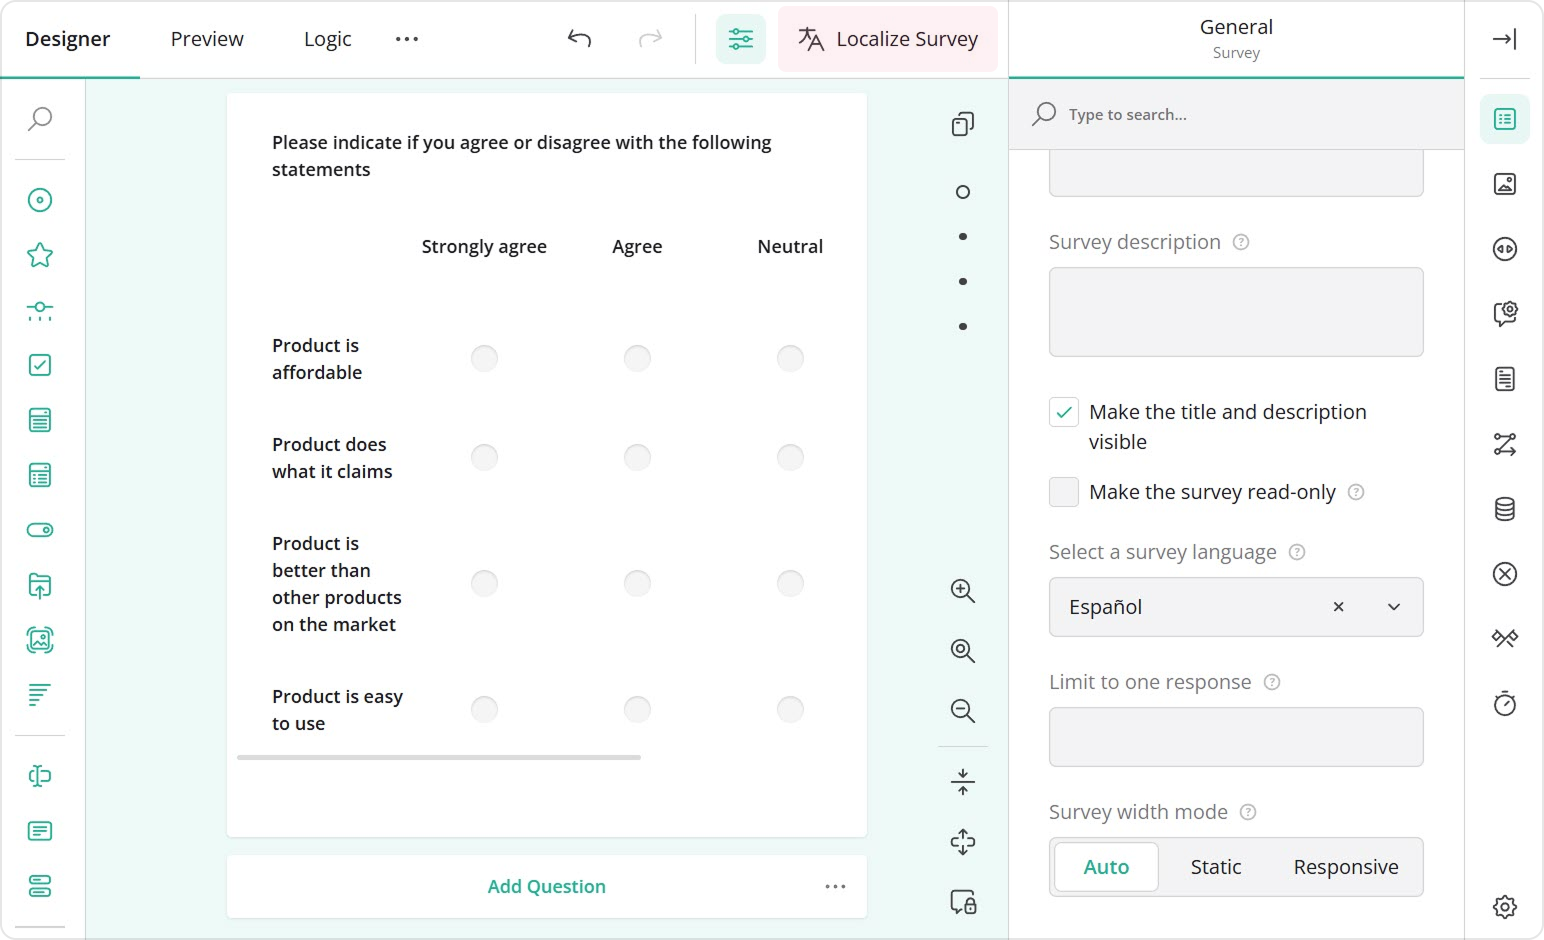This screenshot has width=1544, height=940.
Task: Open the Logic settings category in properties
Action: [1505, 444]
